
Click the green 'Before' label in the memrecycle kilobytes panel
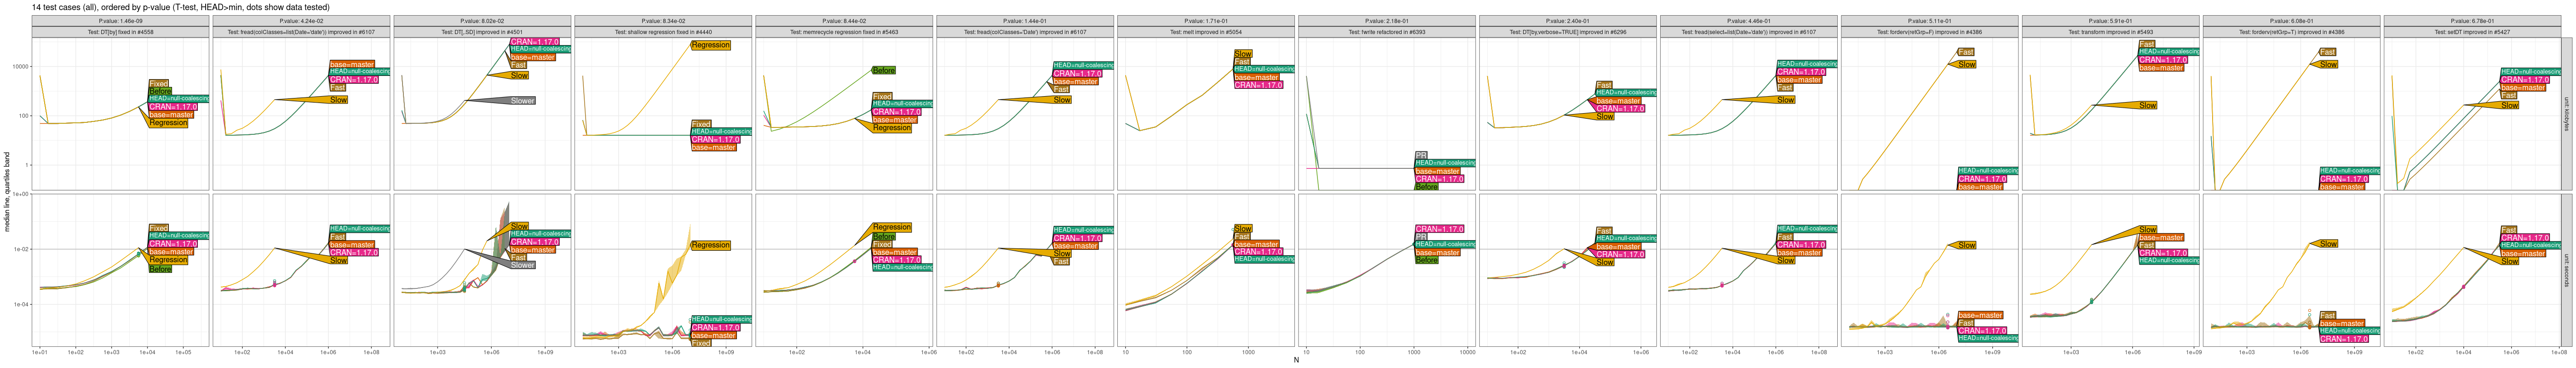coord(883,71)
